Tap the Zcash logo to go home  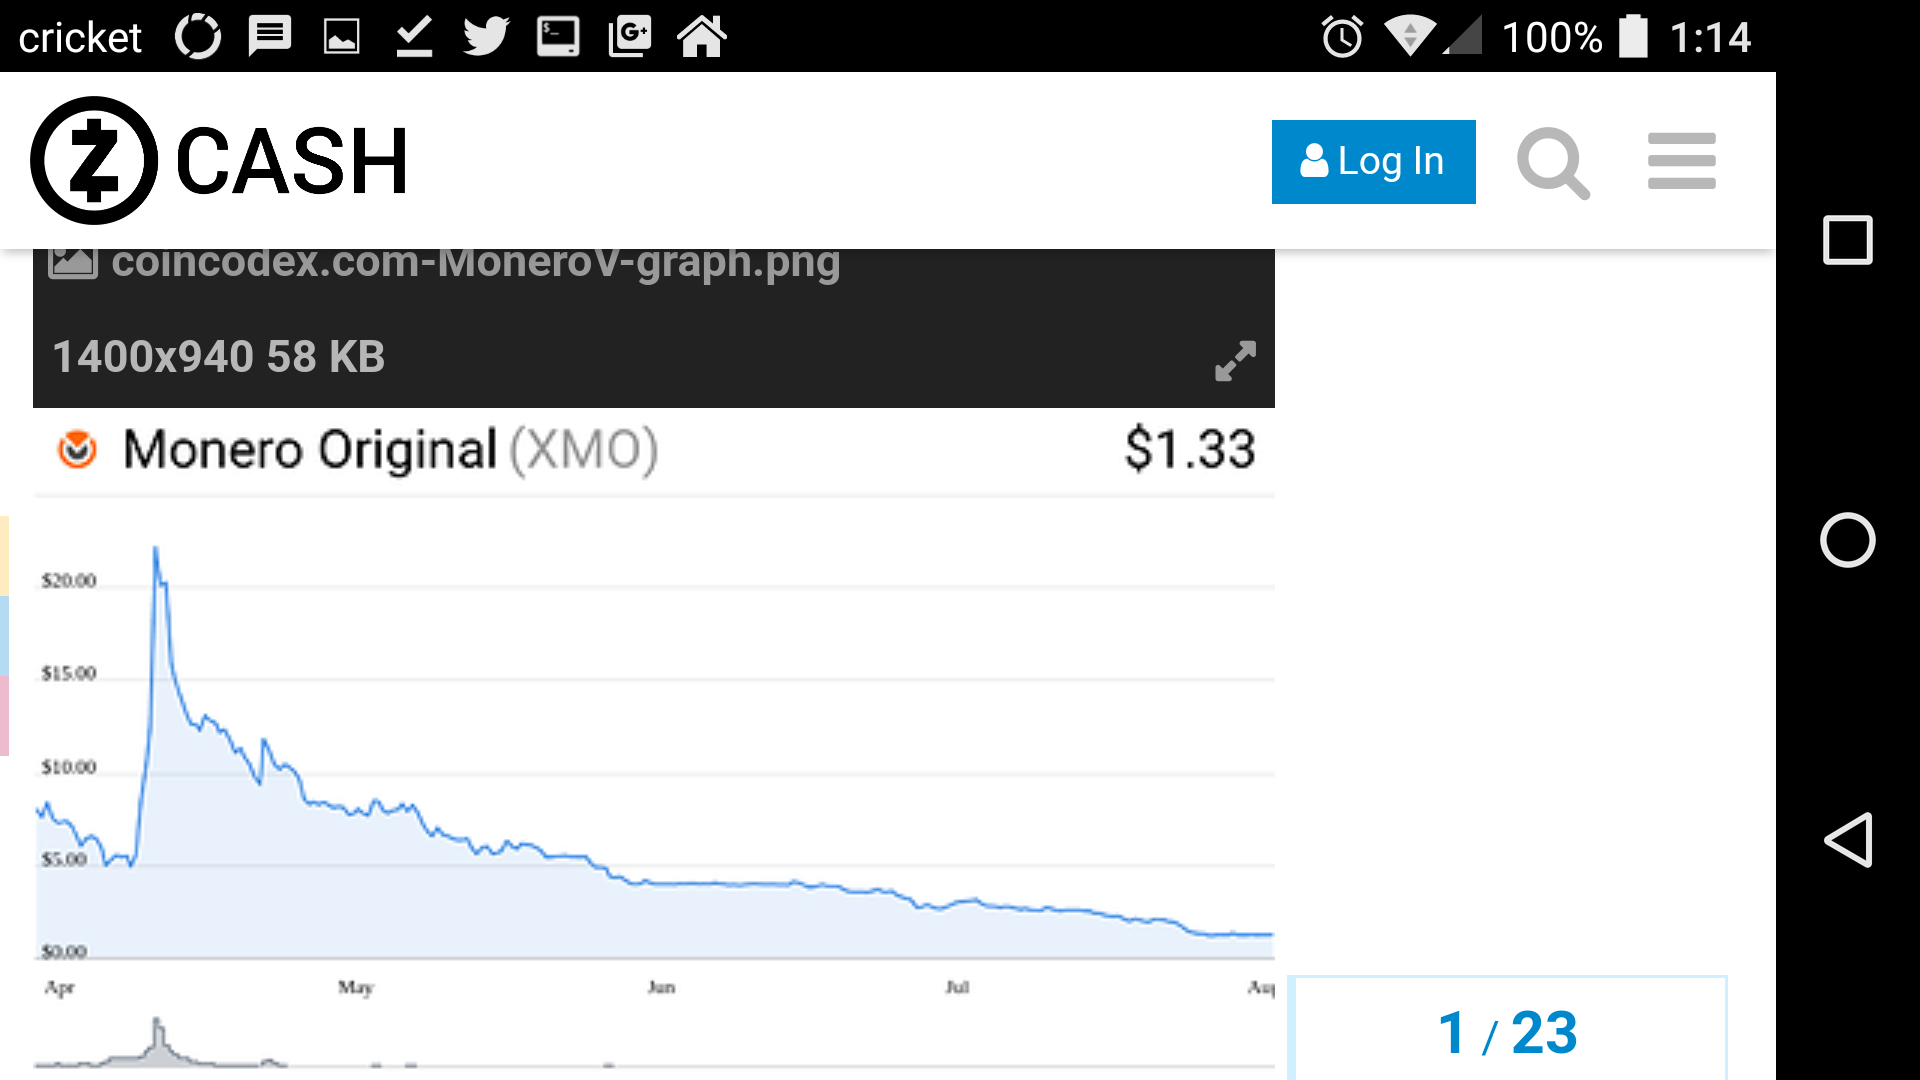tap(220, 161)
